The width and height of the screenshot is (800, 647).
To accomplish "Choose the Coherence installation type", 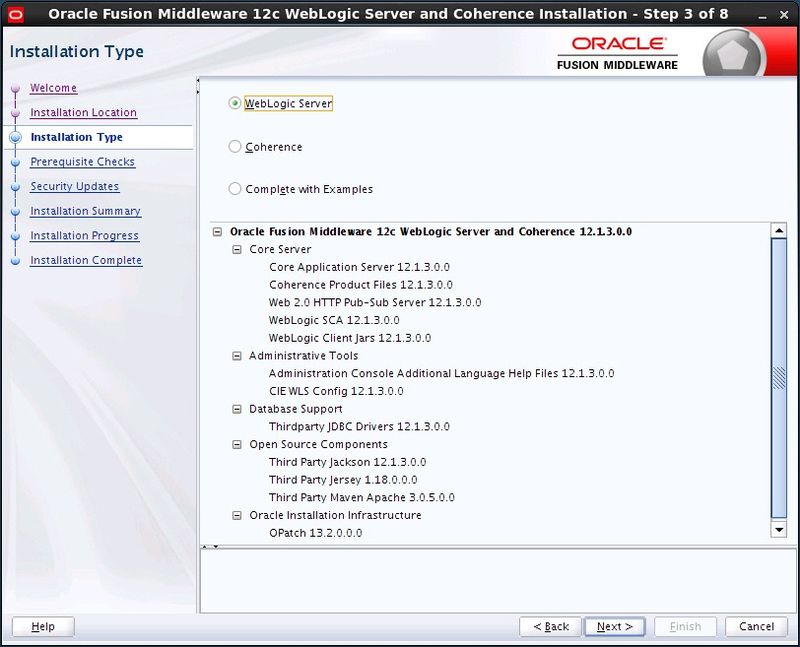I will [235, 146].
